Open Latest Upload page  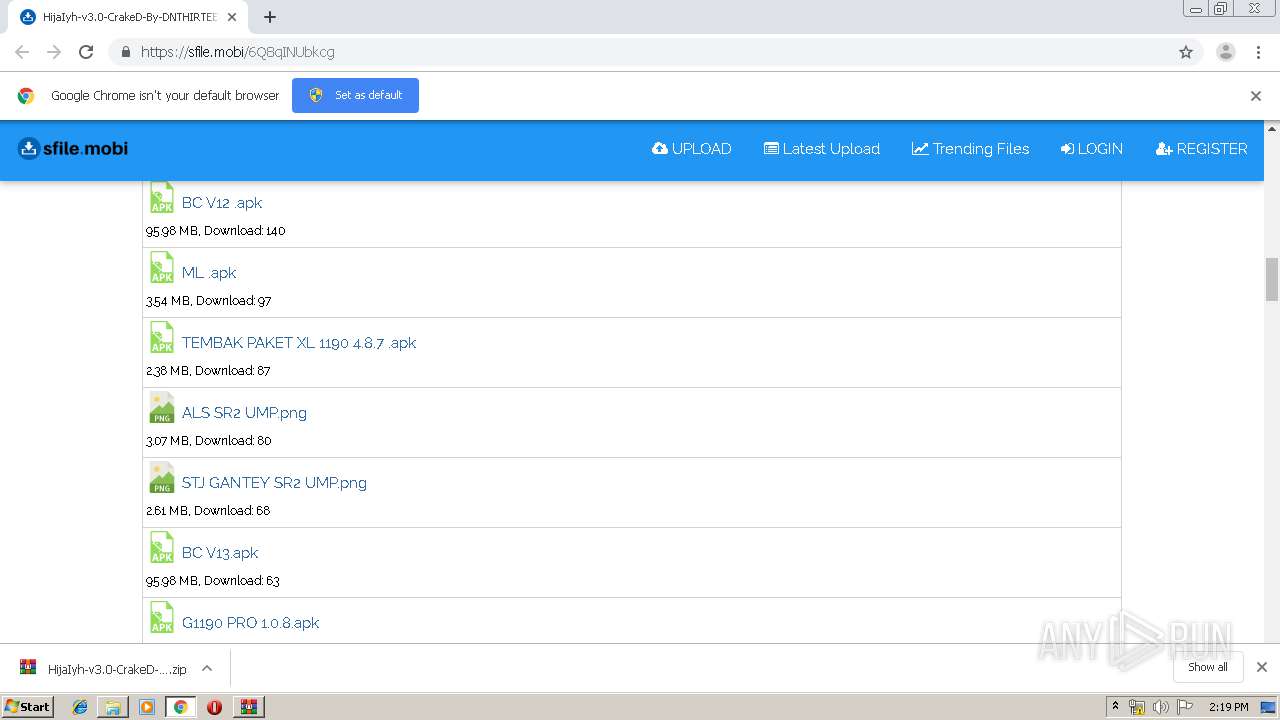[x=822, y=149]
